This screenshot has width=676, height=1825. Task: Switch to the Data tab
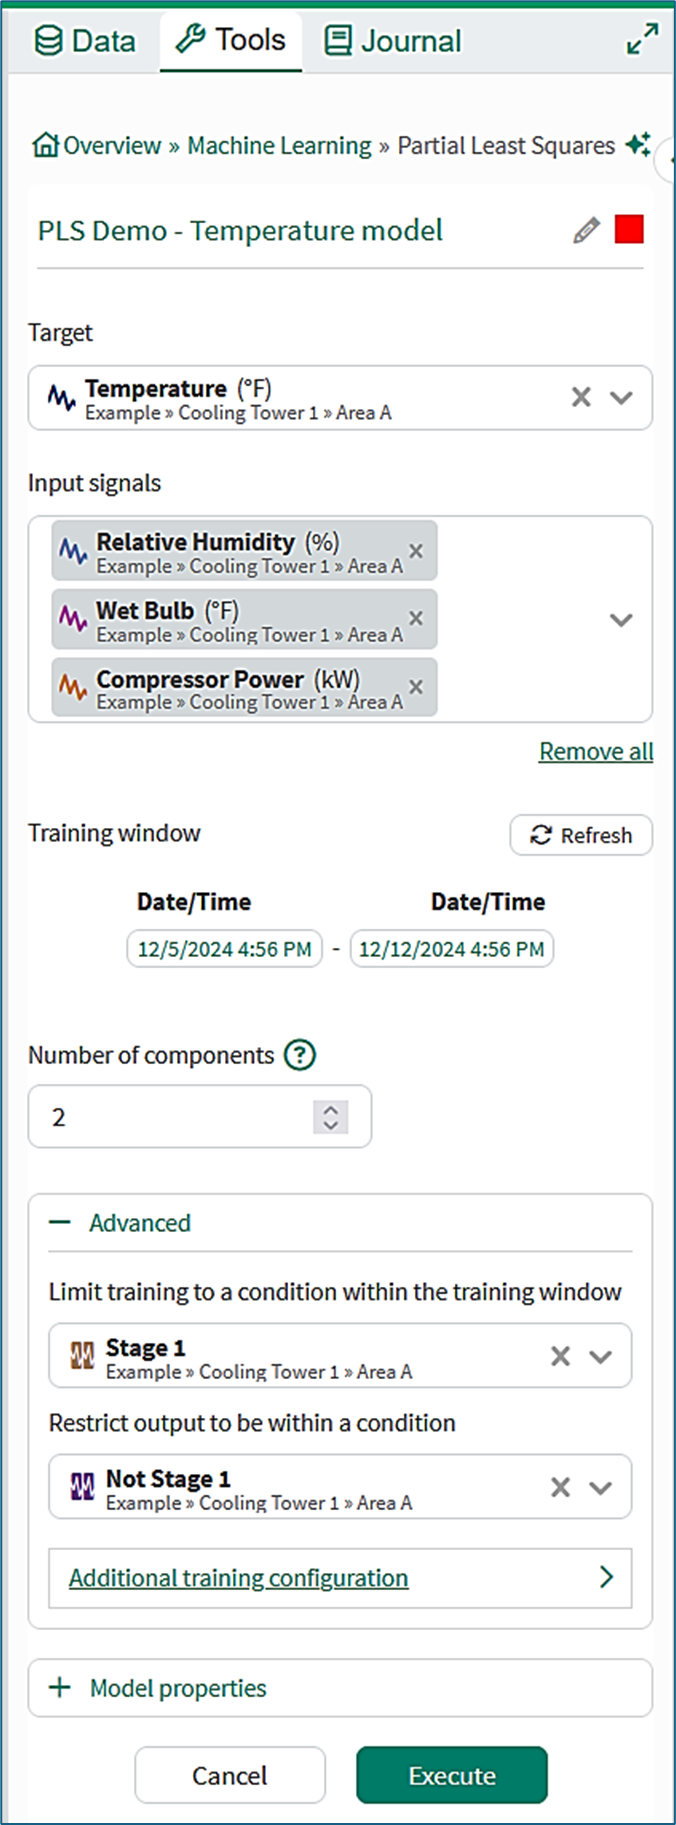(85, 41)
